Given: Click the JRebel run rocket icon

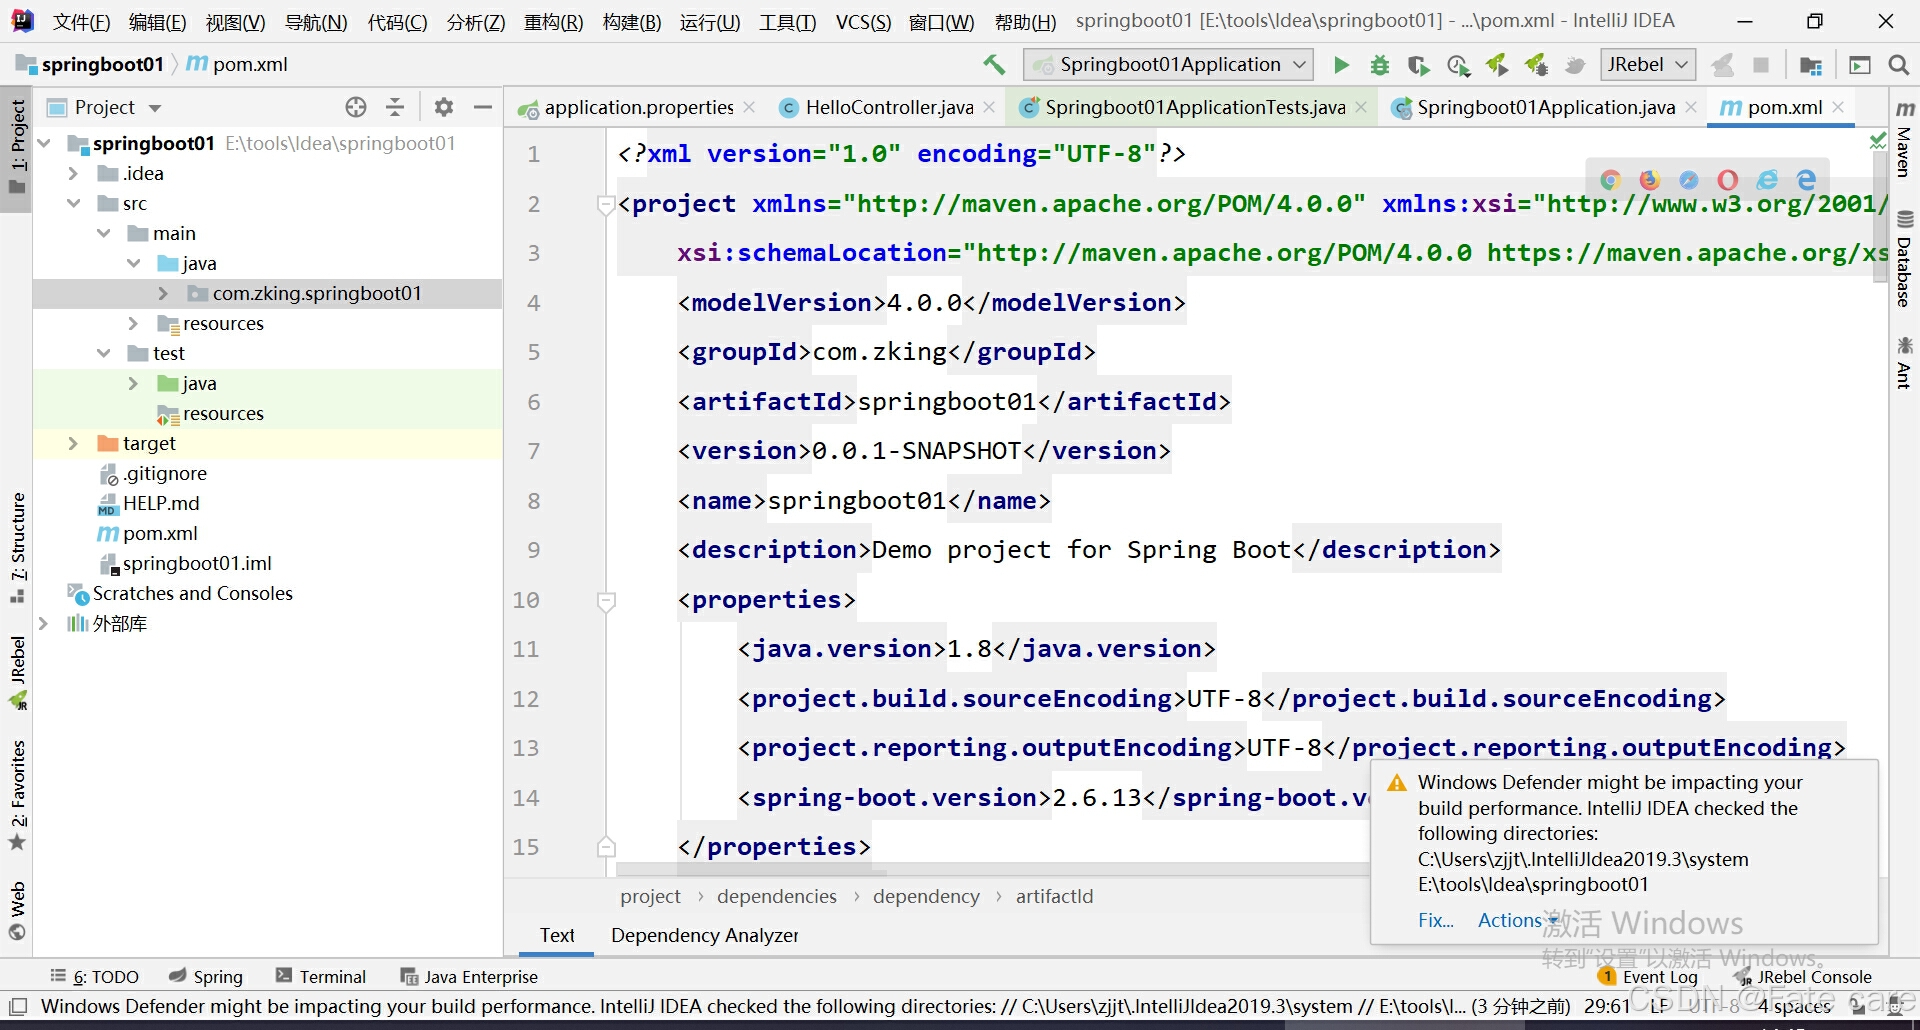Looking at the screenshot, I should pyautogui.click(x=1497, y=65).
